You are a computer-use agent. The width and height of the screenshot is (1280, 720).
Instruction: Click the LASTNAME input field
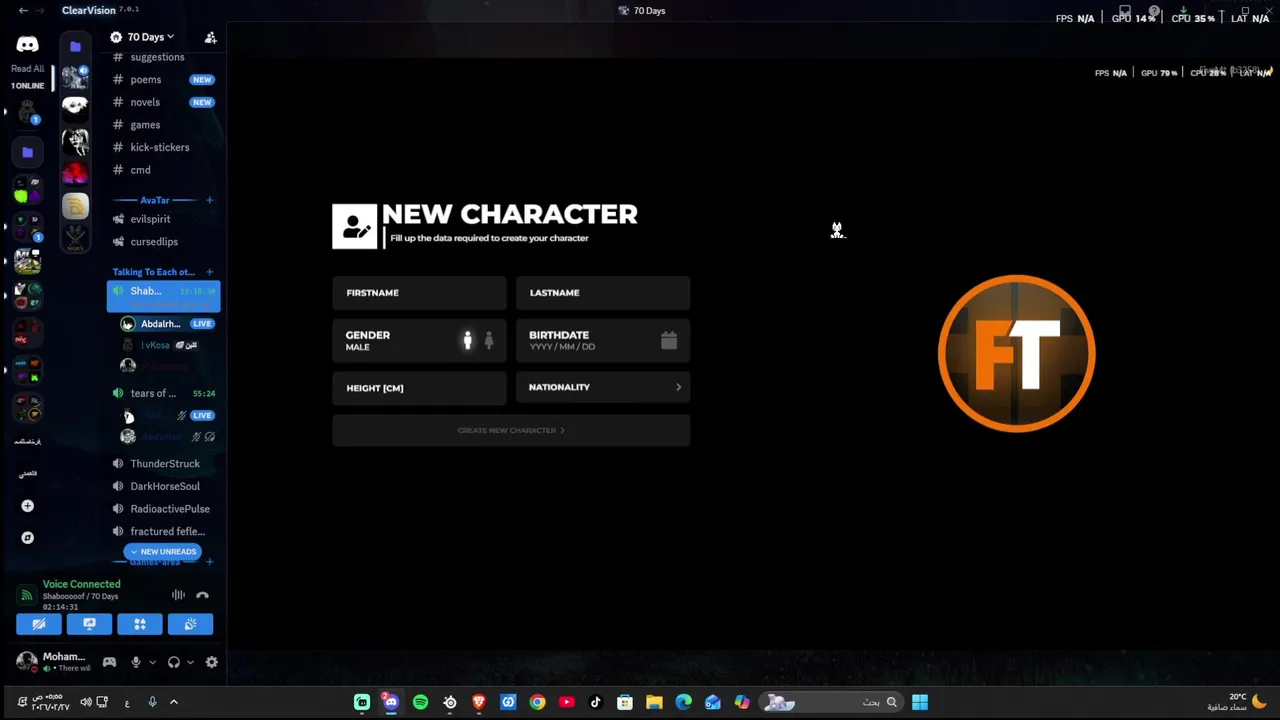tap(603, 293)
